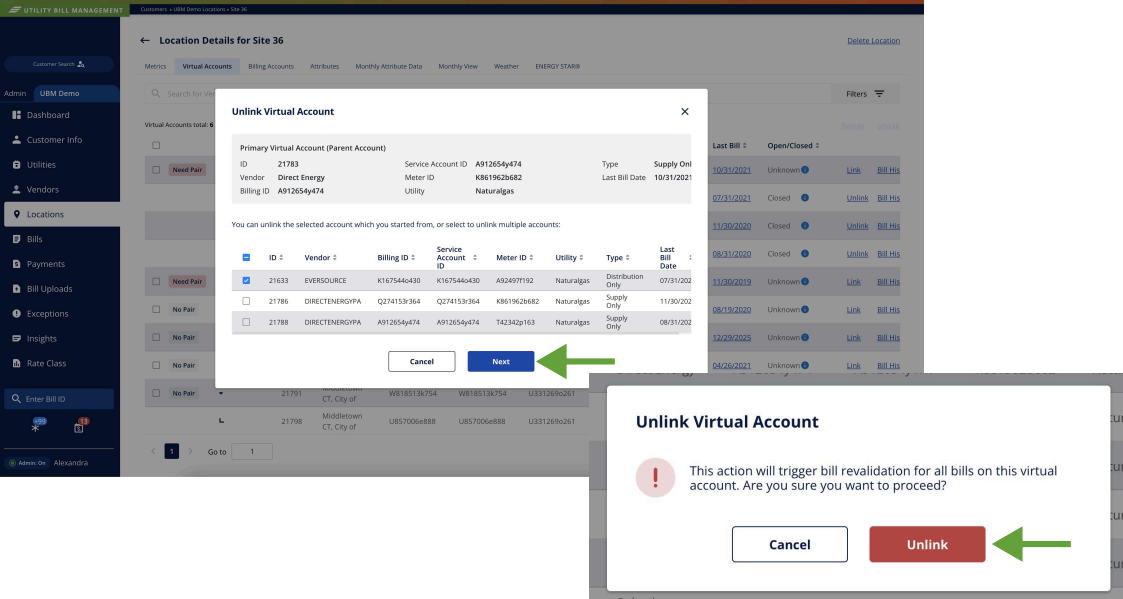Click the info icon in the 08/19/2020 row

point(805,310)
